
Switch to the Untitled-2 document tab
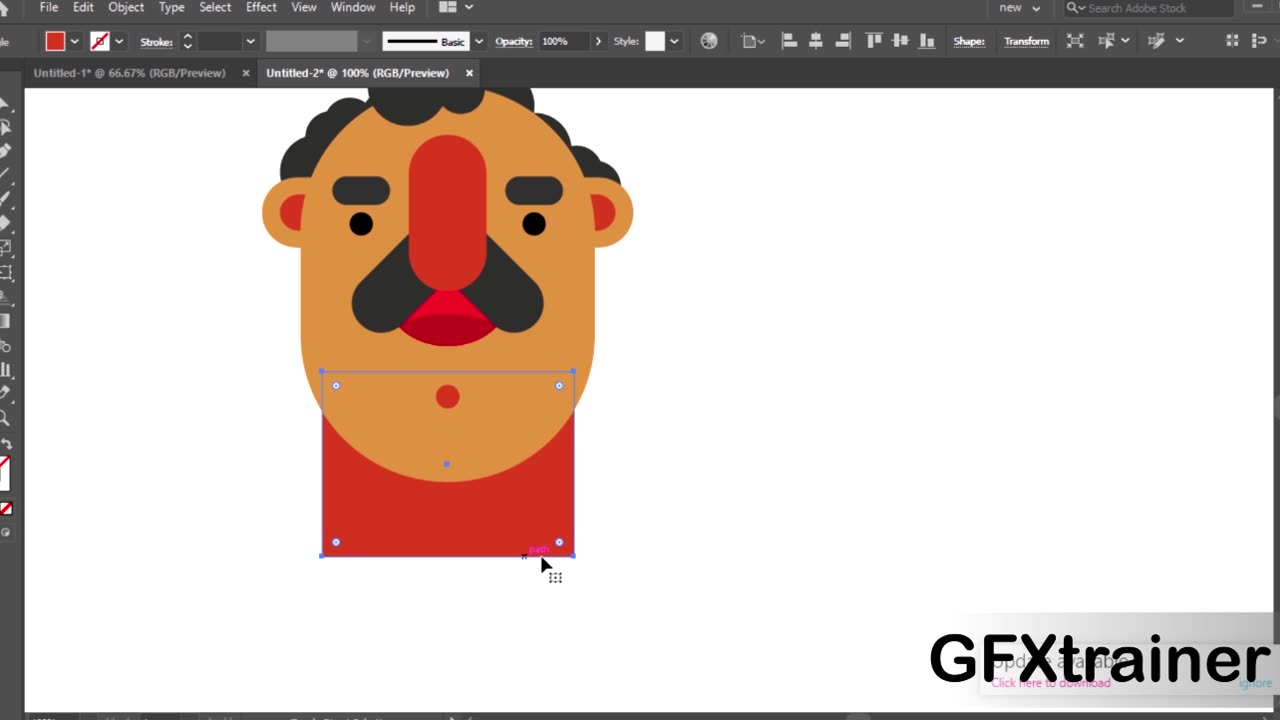(x=358, y=73)
